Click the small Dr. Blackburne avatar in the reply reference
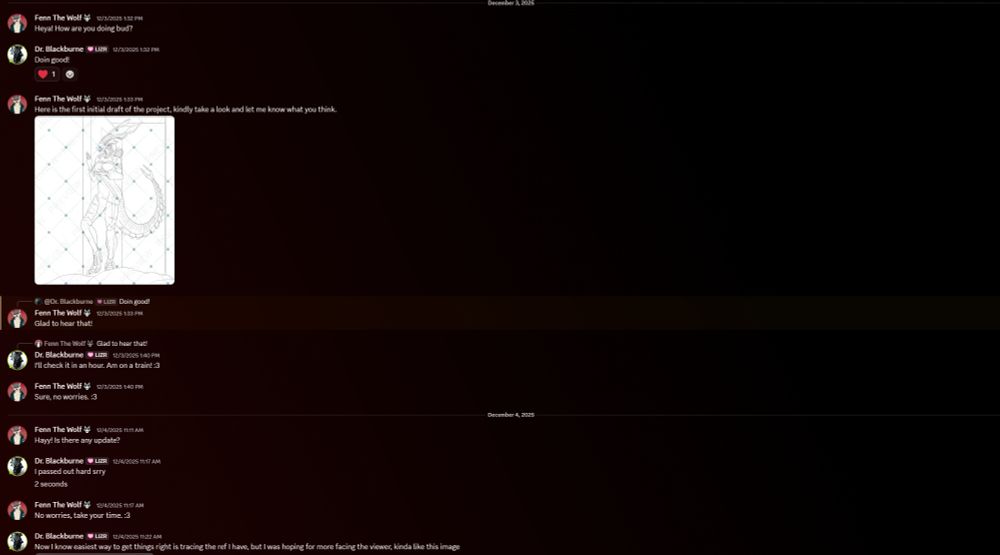Screen dimensions: 1000x555 (x=38, y=302)
